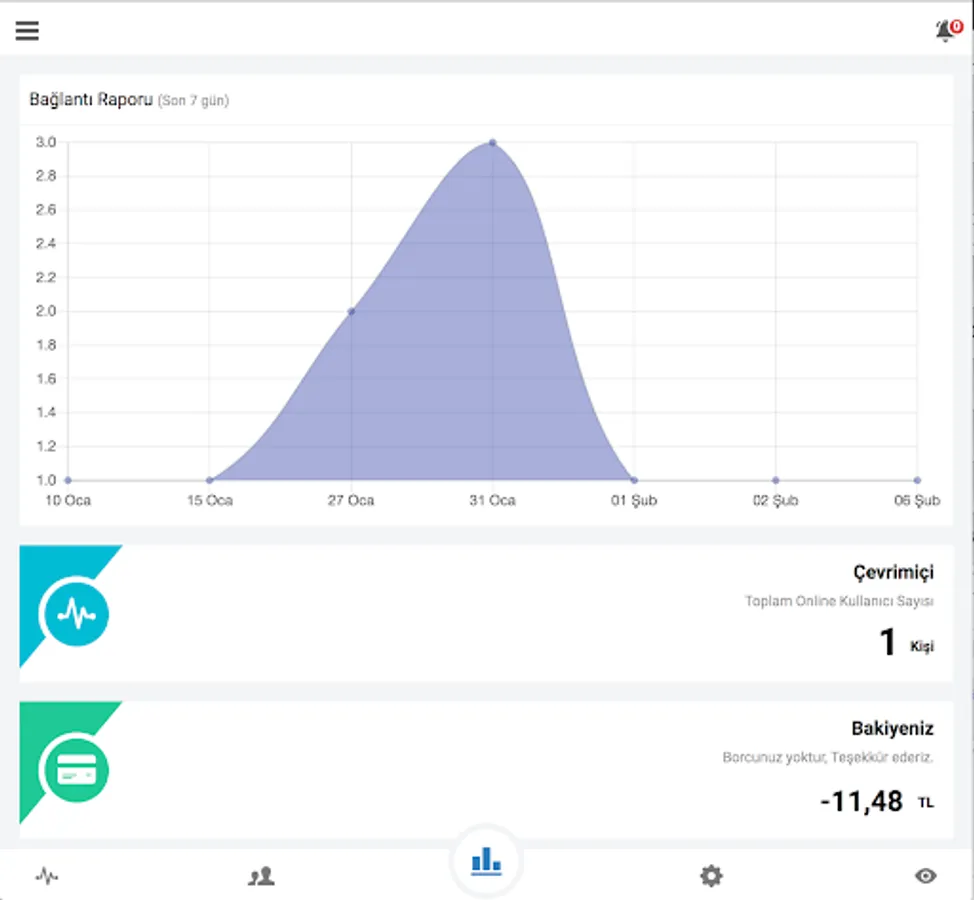
Task: Select the 10 Oca data point
Action: click(x=68, y=480)
